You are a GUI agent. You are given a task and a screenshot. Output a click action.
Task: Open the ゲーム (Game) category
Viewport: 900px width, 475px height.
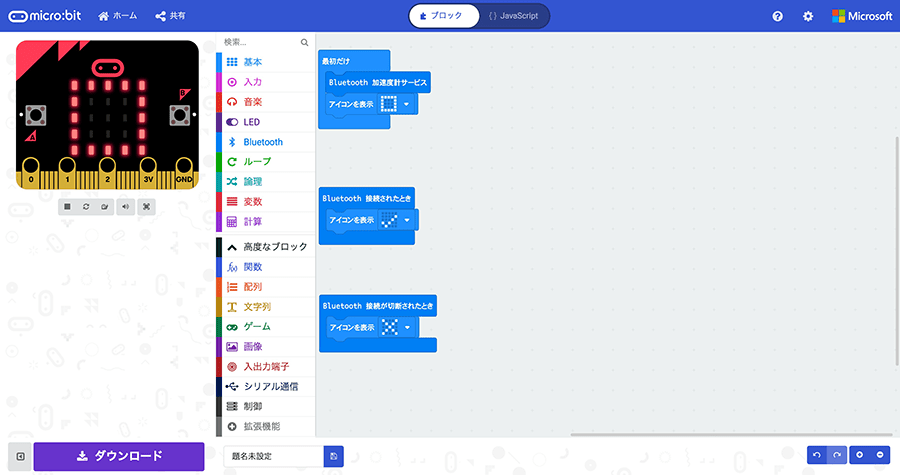(266, 326)
